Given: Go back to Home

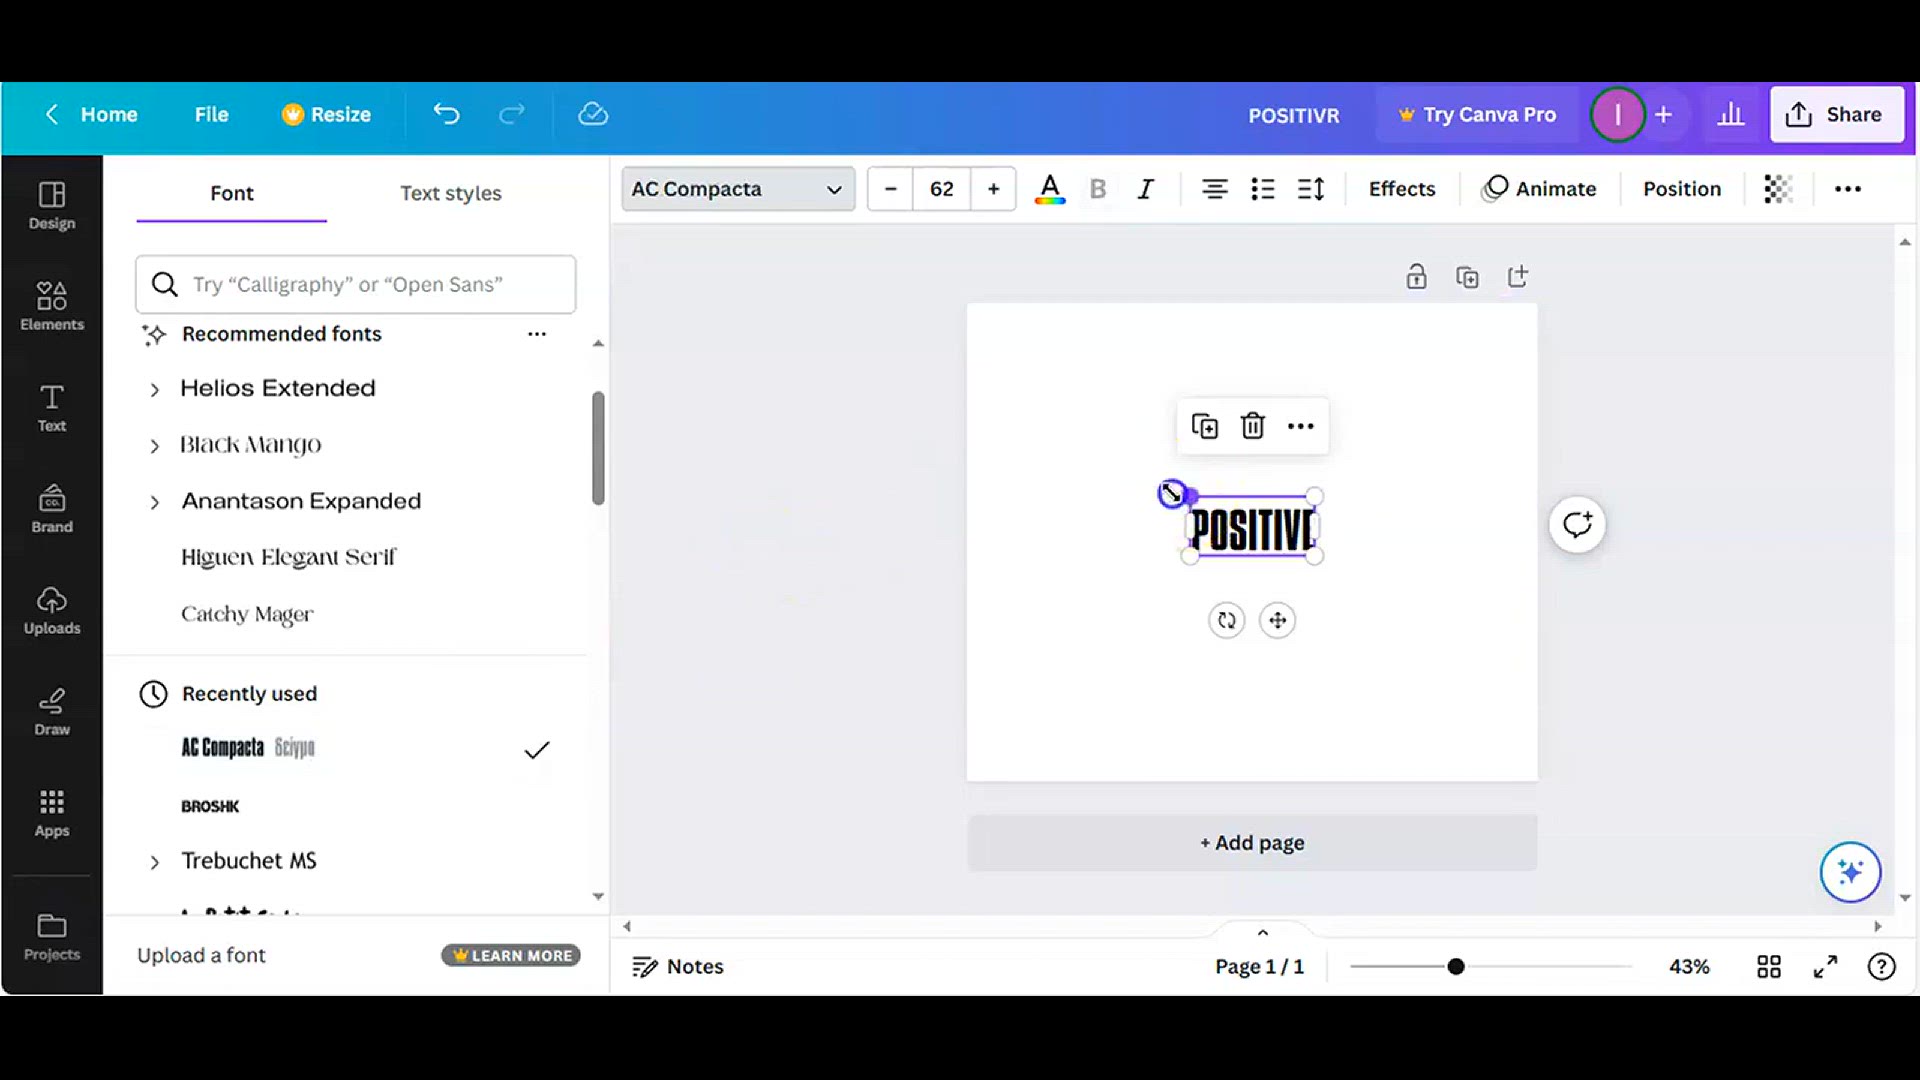Looking at the screenshot, I should point(90,114).
